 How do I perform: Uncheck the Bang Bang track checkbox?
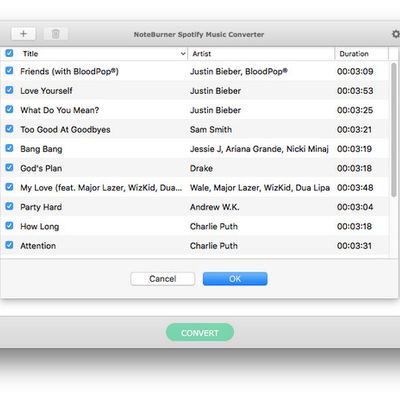tap(9, 148)
